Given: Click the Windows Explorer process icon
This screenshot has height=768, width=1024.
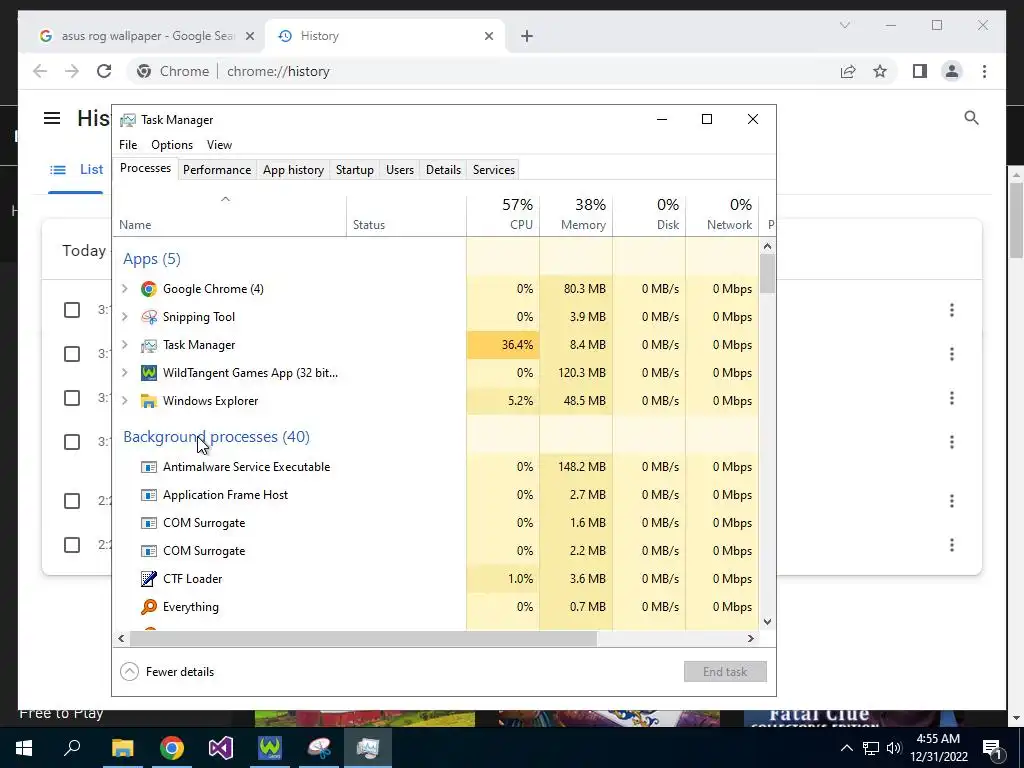Looking at the screenshot, I should pyautogui.click(x=149, y=401).
